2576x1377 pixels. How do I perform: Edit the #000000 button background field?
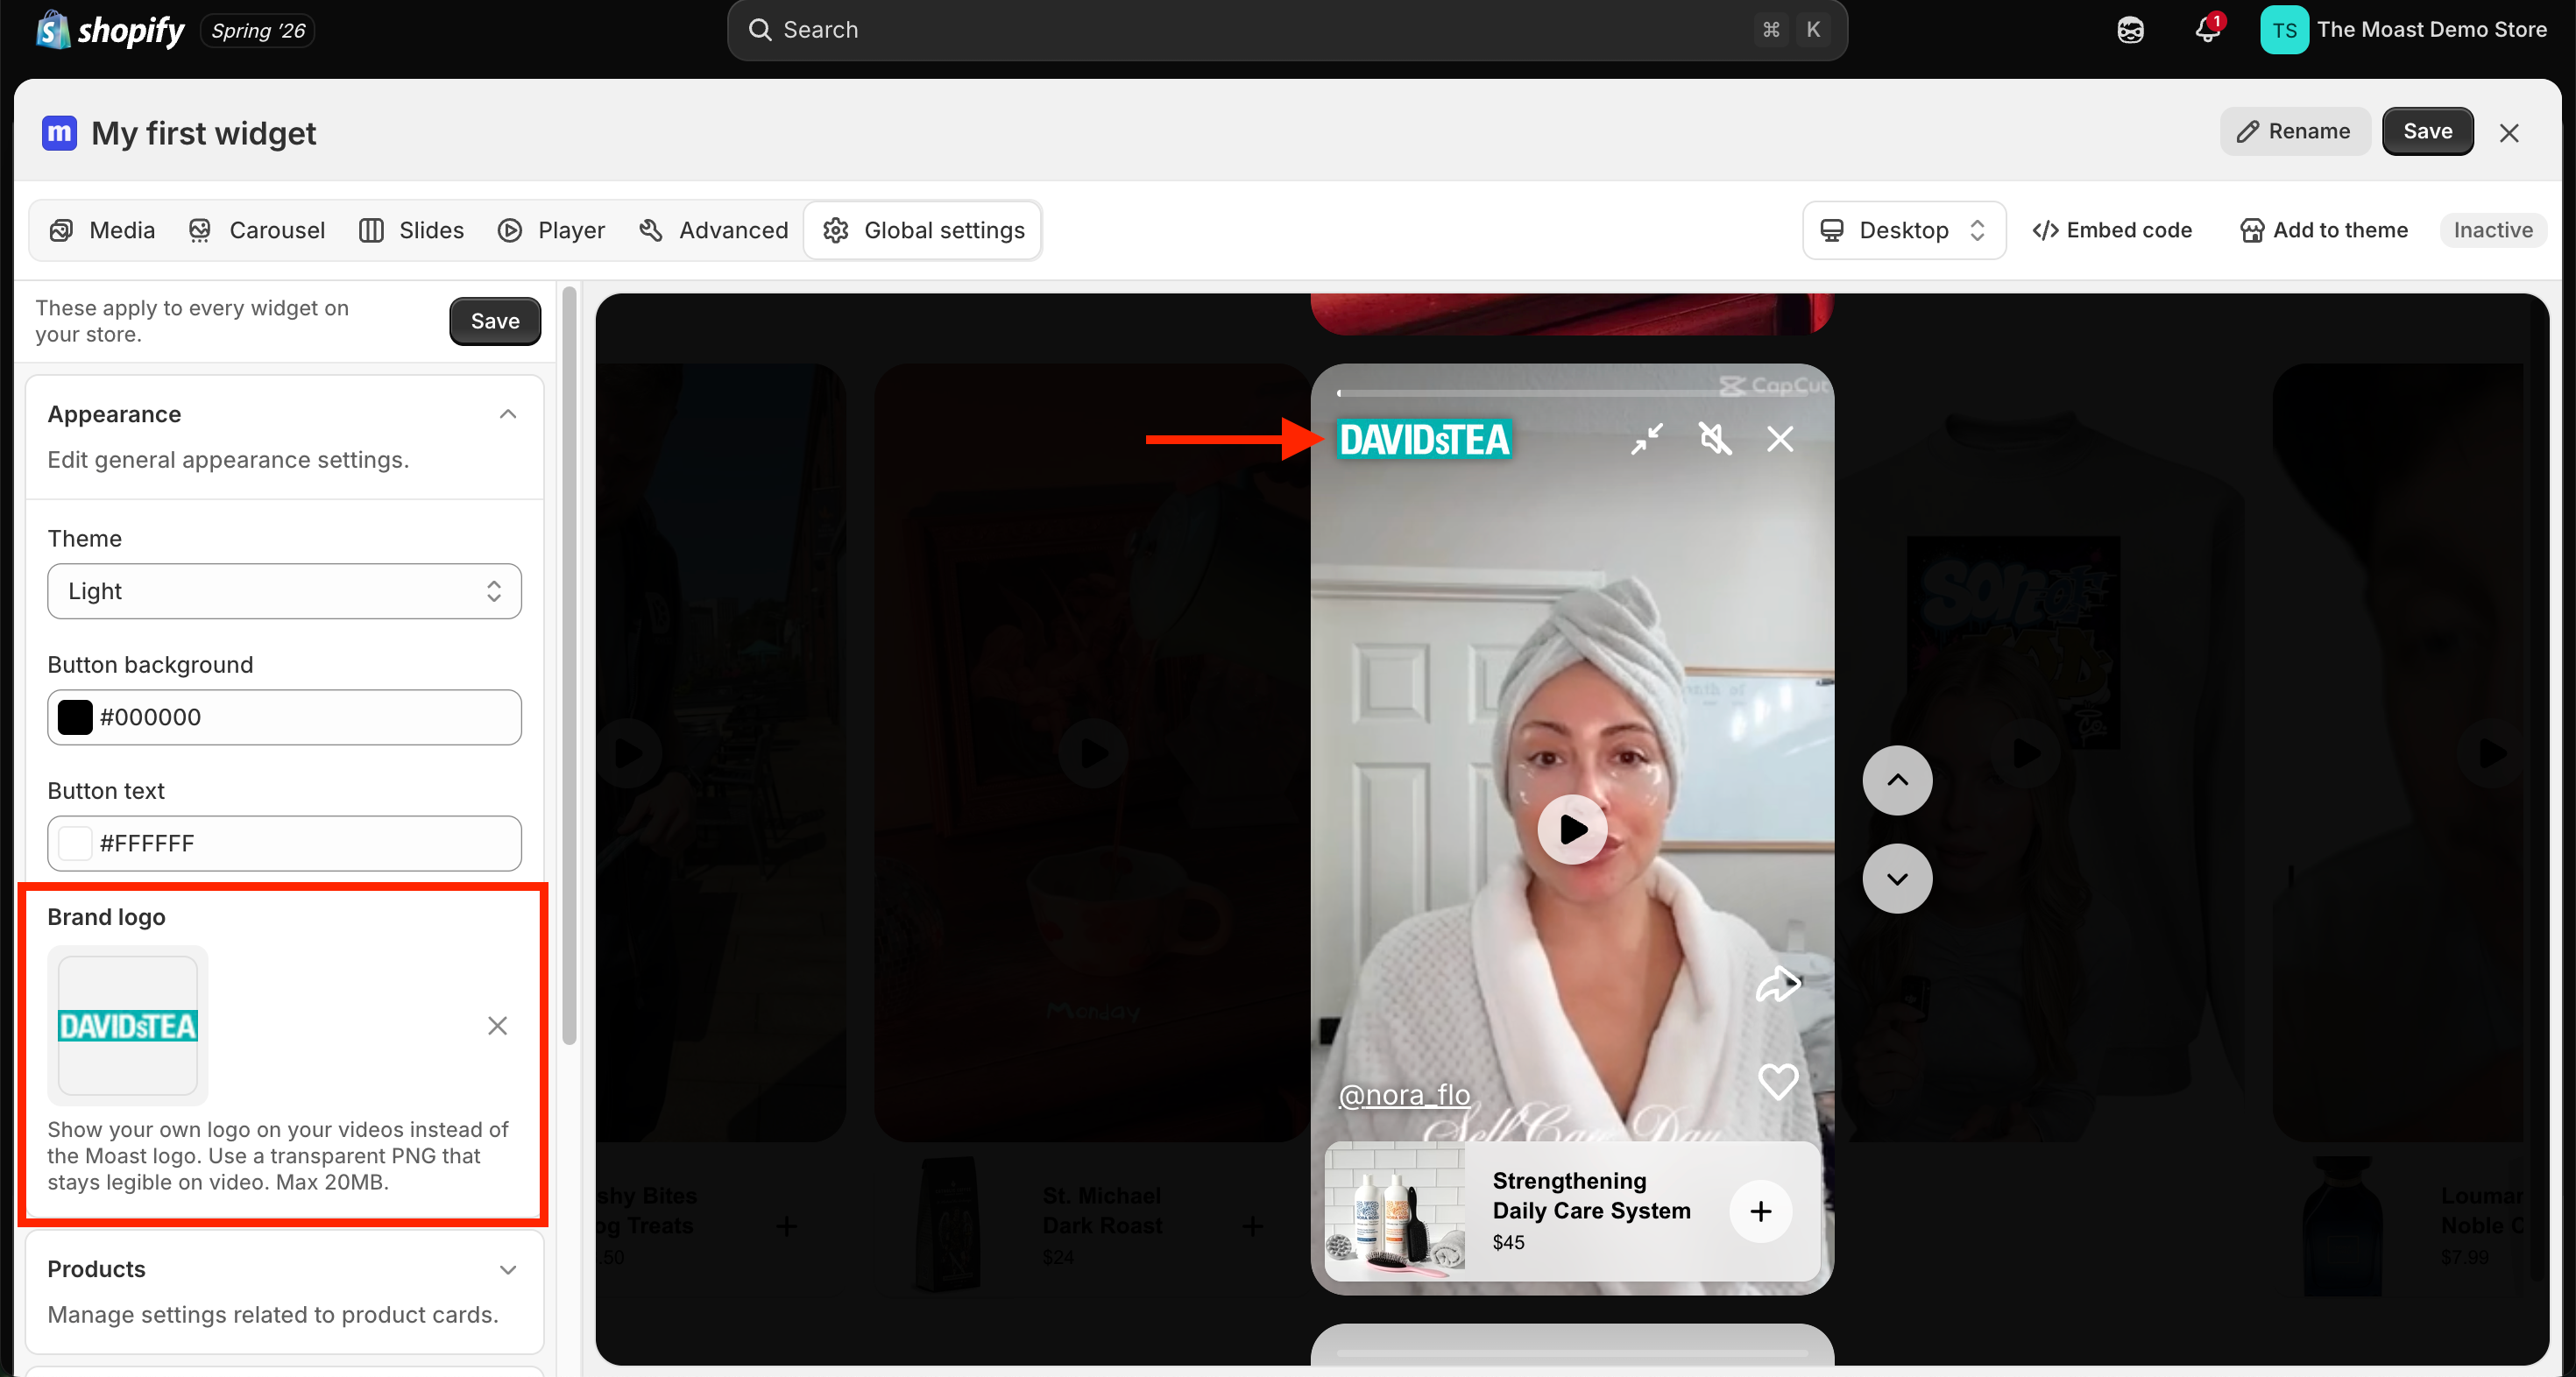(284, 717)
